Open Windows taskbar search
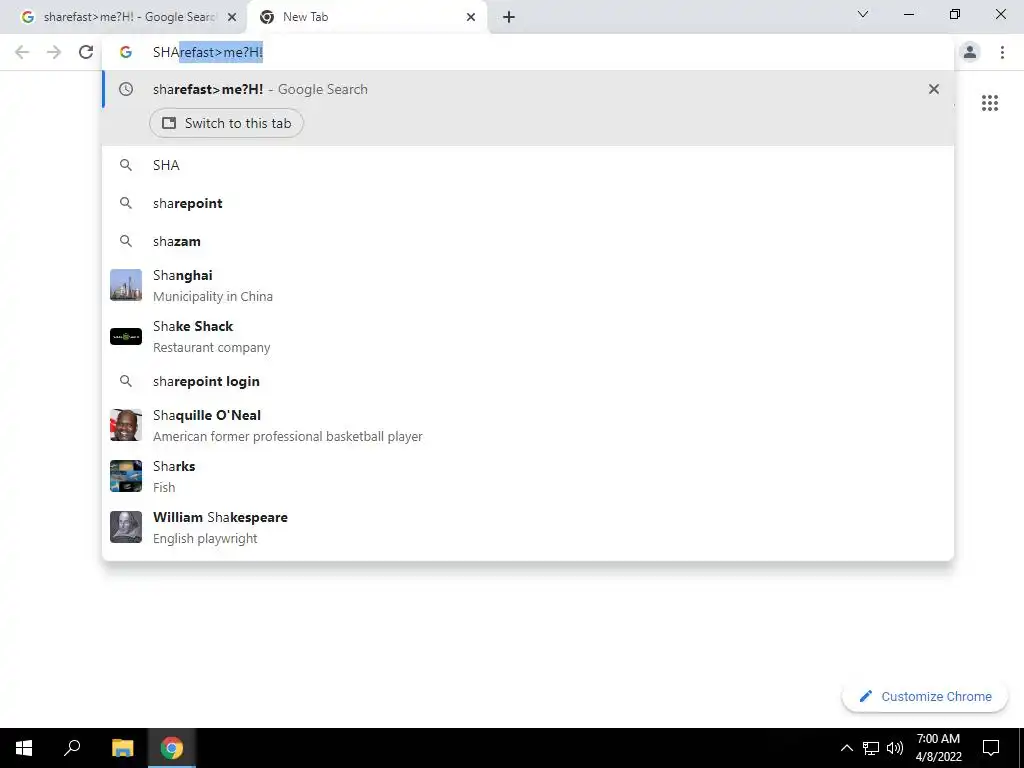 [72, 748]
